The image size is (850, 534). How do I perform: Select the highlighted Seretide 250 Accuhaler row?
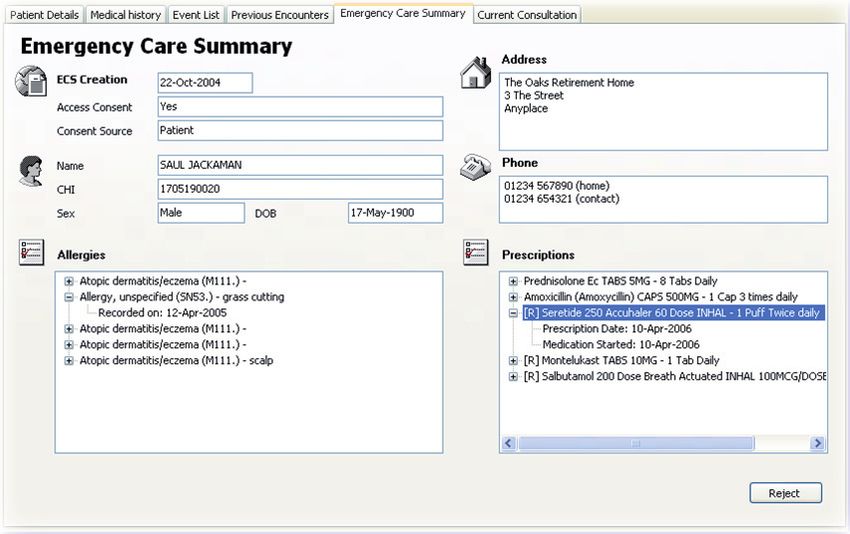pos(674,313)
